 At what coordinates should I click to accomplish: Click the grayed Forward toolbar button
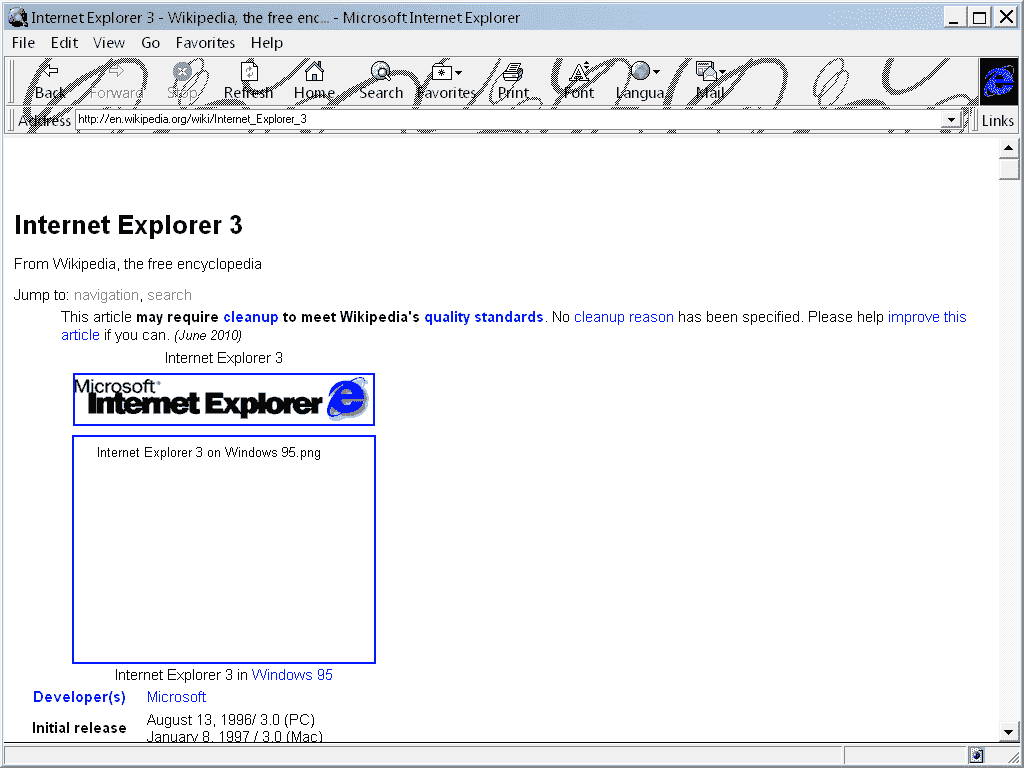click(x=116, y=81)
